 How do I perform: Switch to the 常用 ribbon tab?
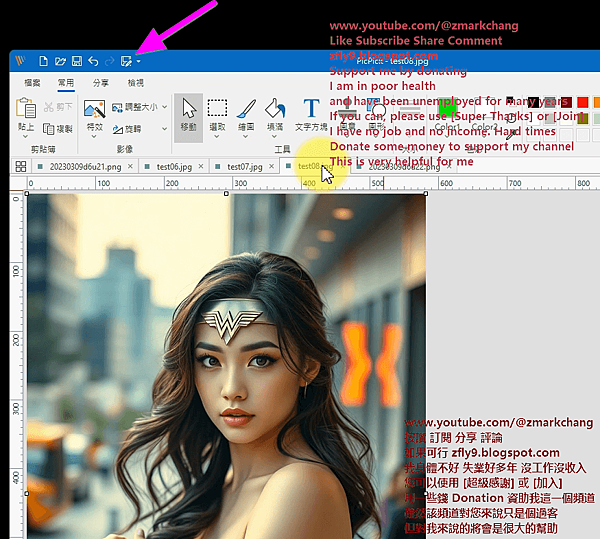click(66, 83)
